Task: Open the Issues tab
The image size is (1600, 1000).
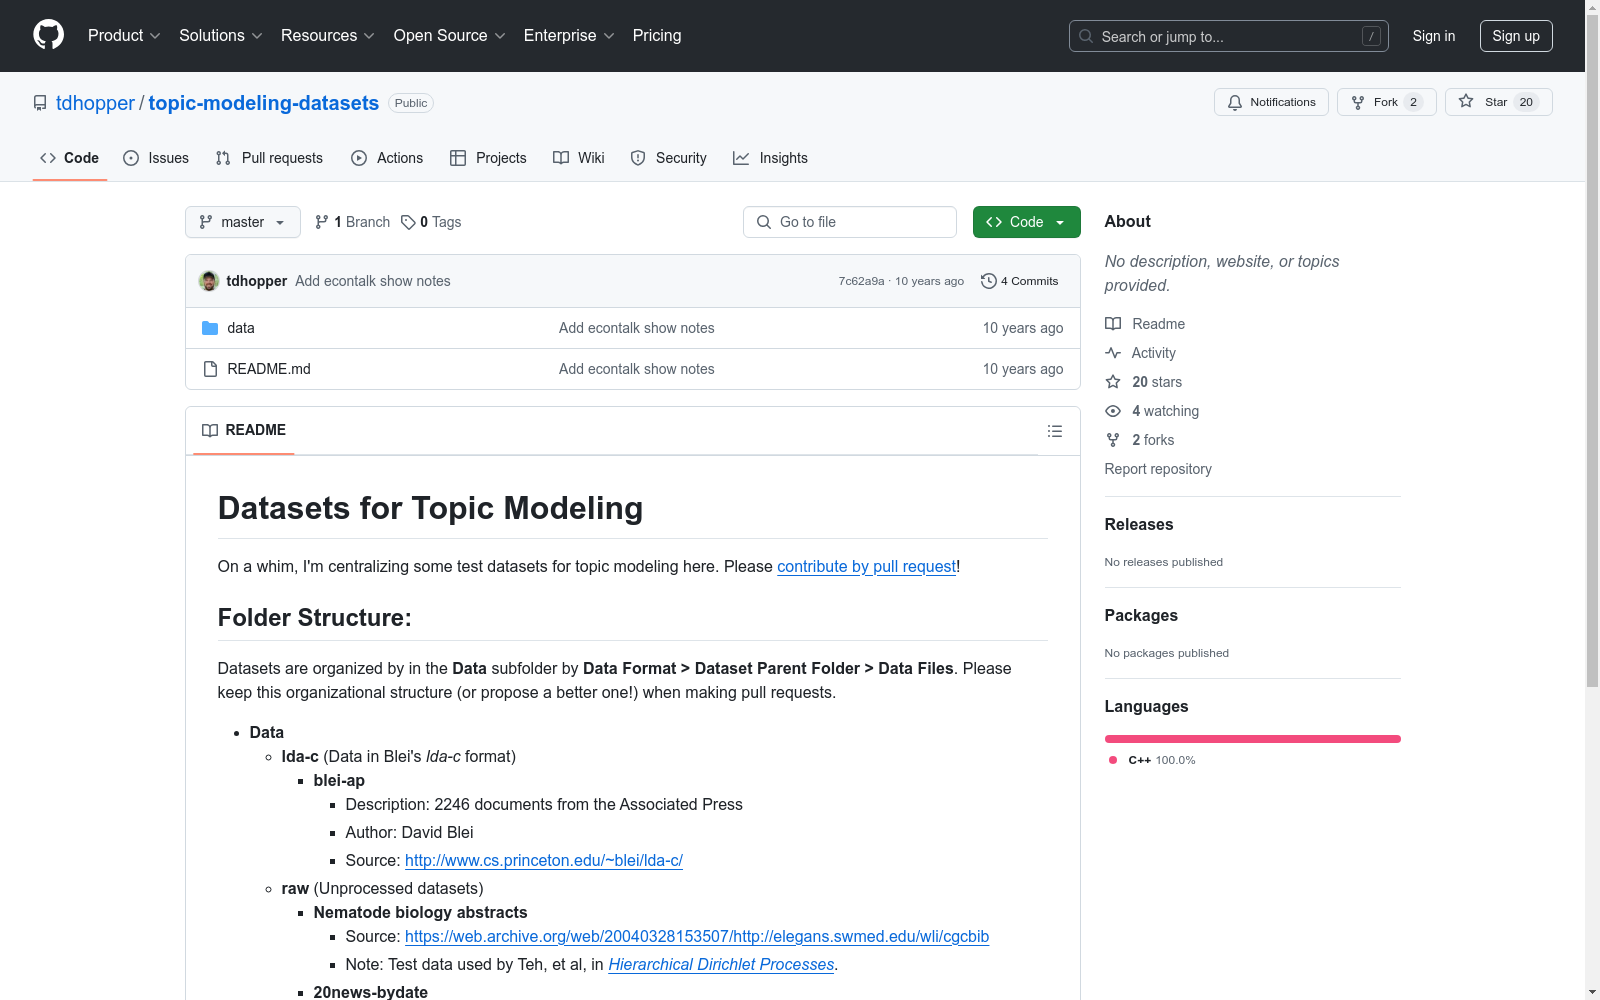Action: 156,158
